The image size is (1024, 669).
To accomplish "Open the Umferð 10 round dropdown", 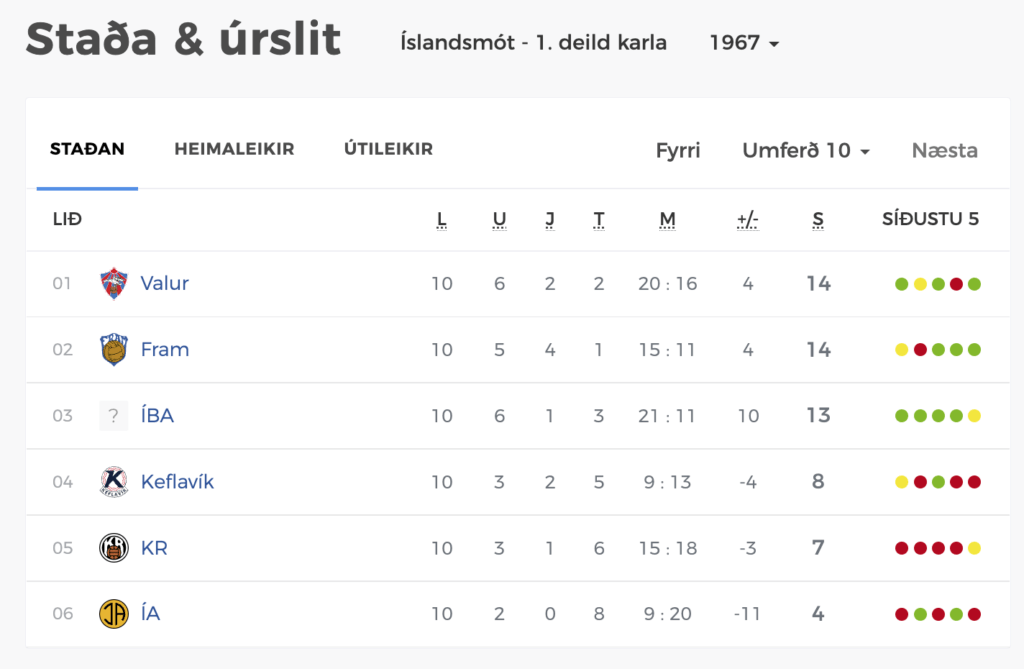I will tap(806, 151).
